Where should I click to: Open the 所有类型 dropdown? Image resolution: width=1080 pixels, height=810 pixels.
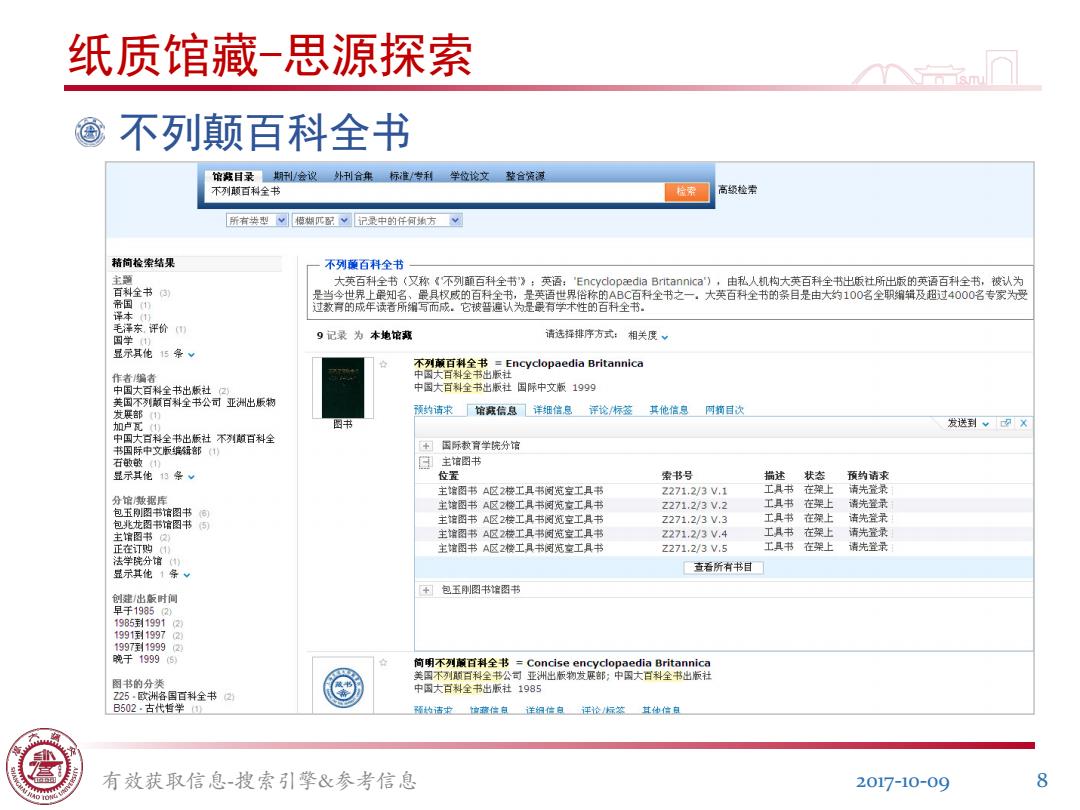coord(257,220)
